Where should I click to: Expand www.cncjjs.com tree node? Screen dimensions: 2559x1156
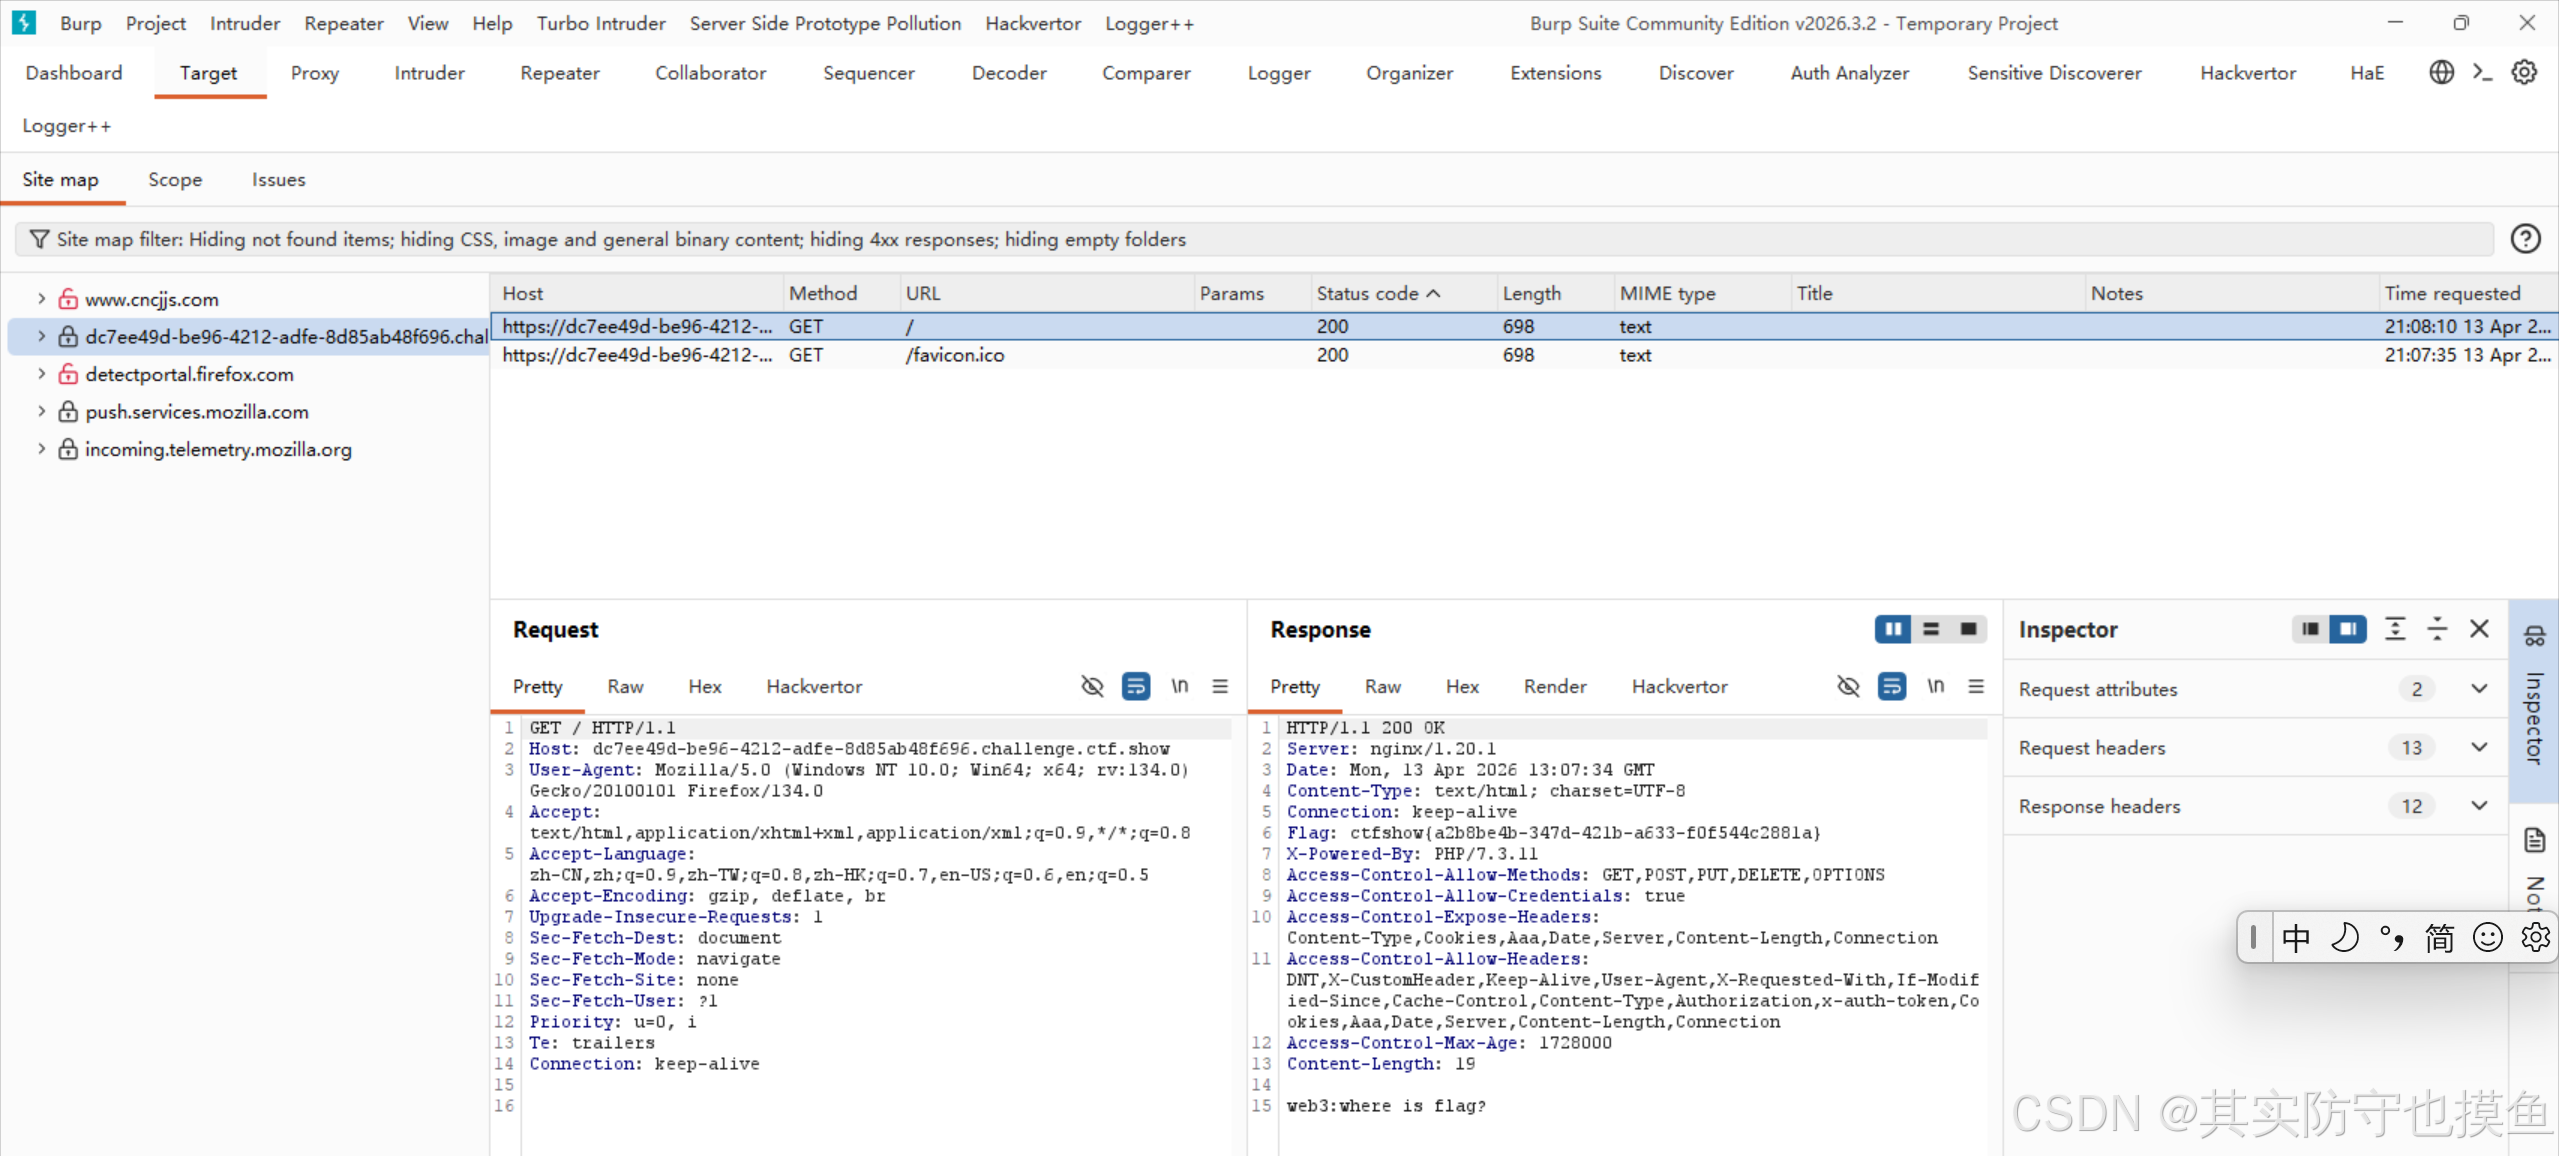(41, 299)
